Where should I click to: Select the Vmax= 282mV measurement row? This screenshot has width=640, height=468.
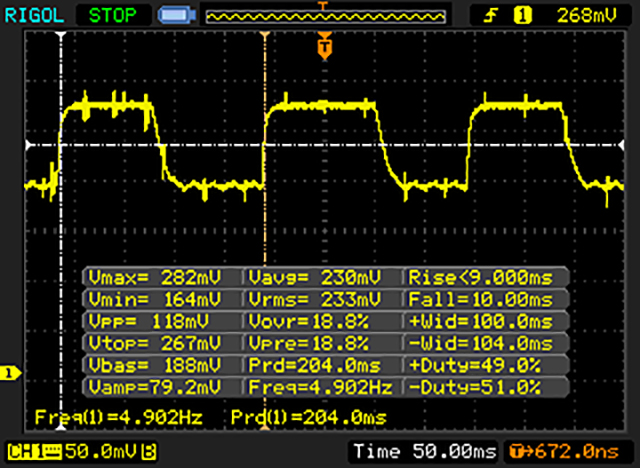(162, 277)
